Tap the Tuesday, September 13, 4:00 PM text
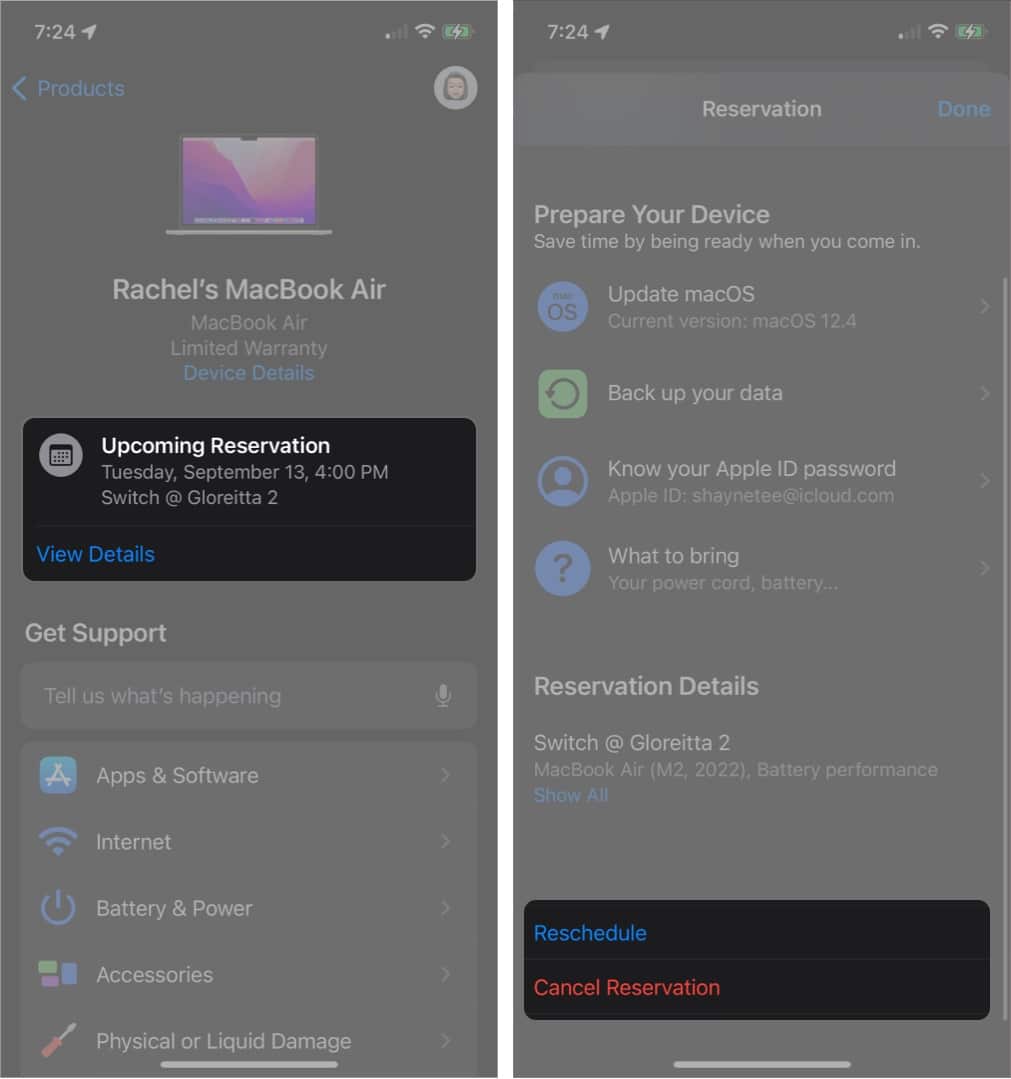The image size is (1011, 1079). [244, 472]
